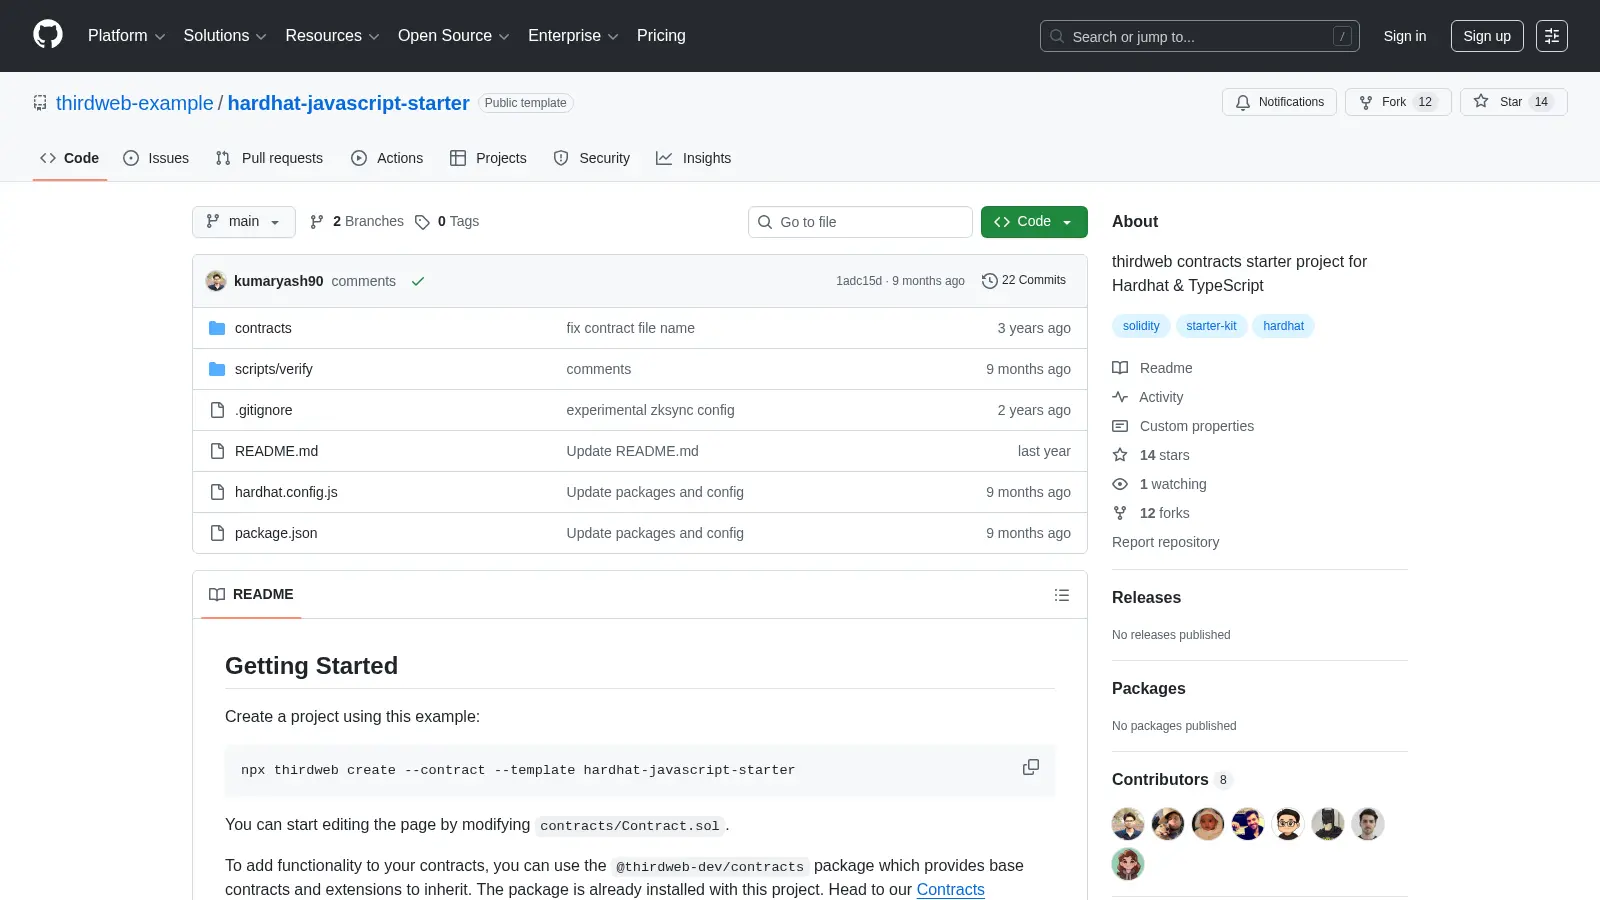Focus the Search or jump to field
This screenshot has height=900, width=1600.
(1200, 36)
